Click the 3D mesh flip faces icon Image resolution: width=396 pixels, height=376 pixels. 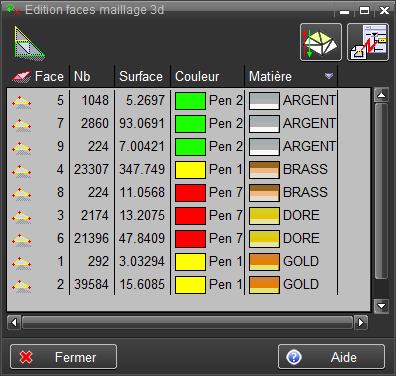(x=321, y=42)
